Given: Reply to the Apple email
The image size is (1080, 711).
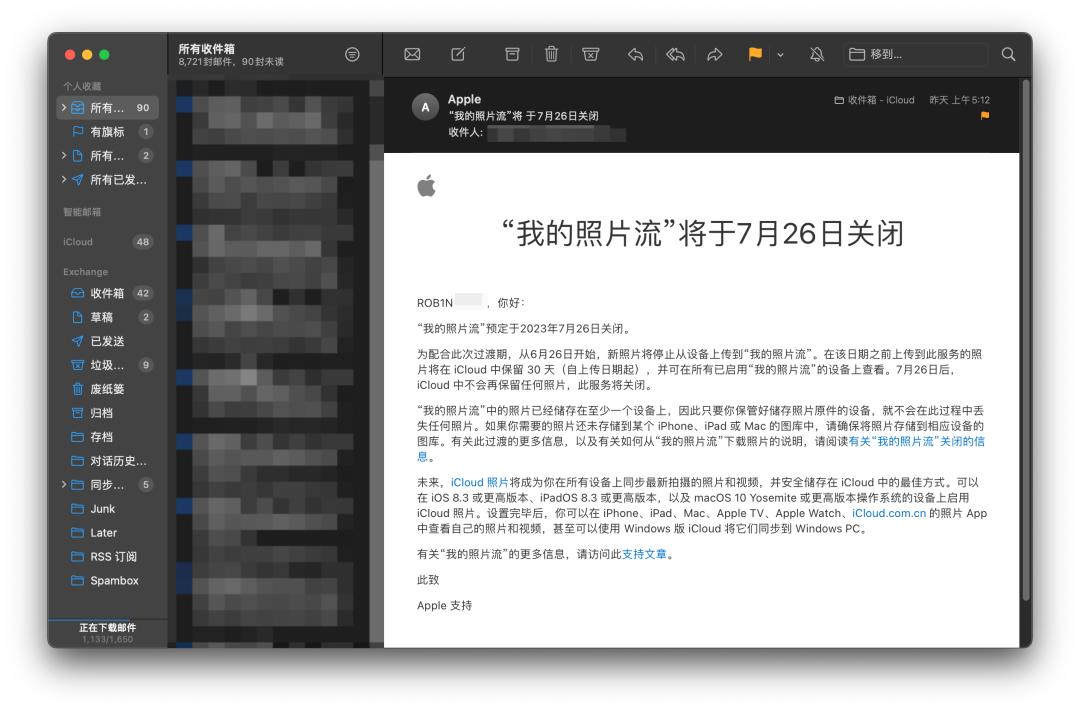Looking at the screenshot, I should 635,54.
